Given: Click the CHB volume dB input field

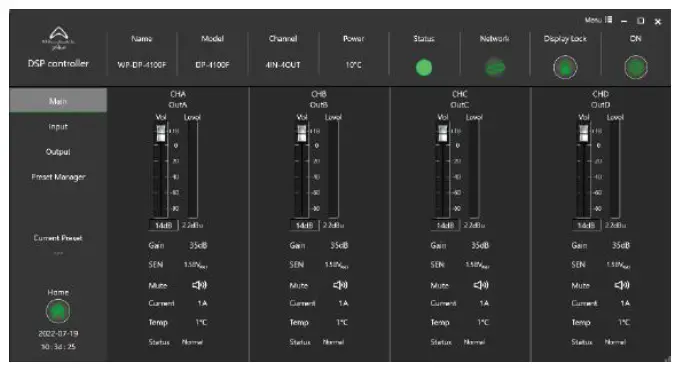Looking at the screenshot, I should (304, 226).
